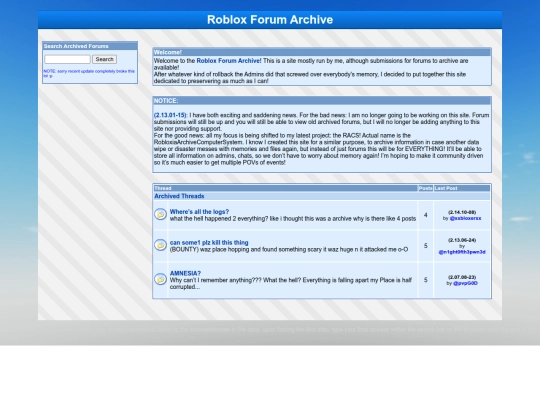
Task: Click the Posts column header
Action: [425, 188]
